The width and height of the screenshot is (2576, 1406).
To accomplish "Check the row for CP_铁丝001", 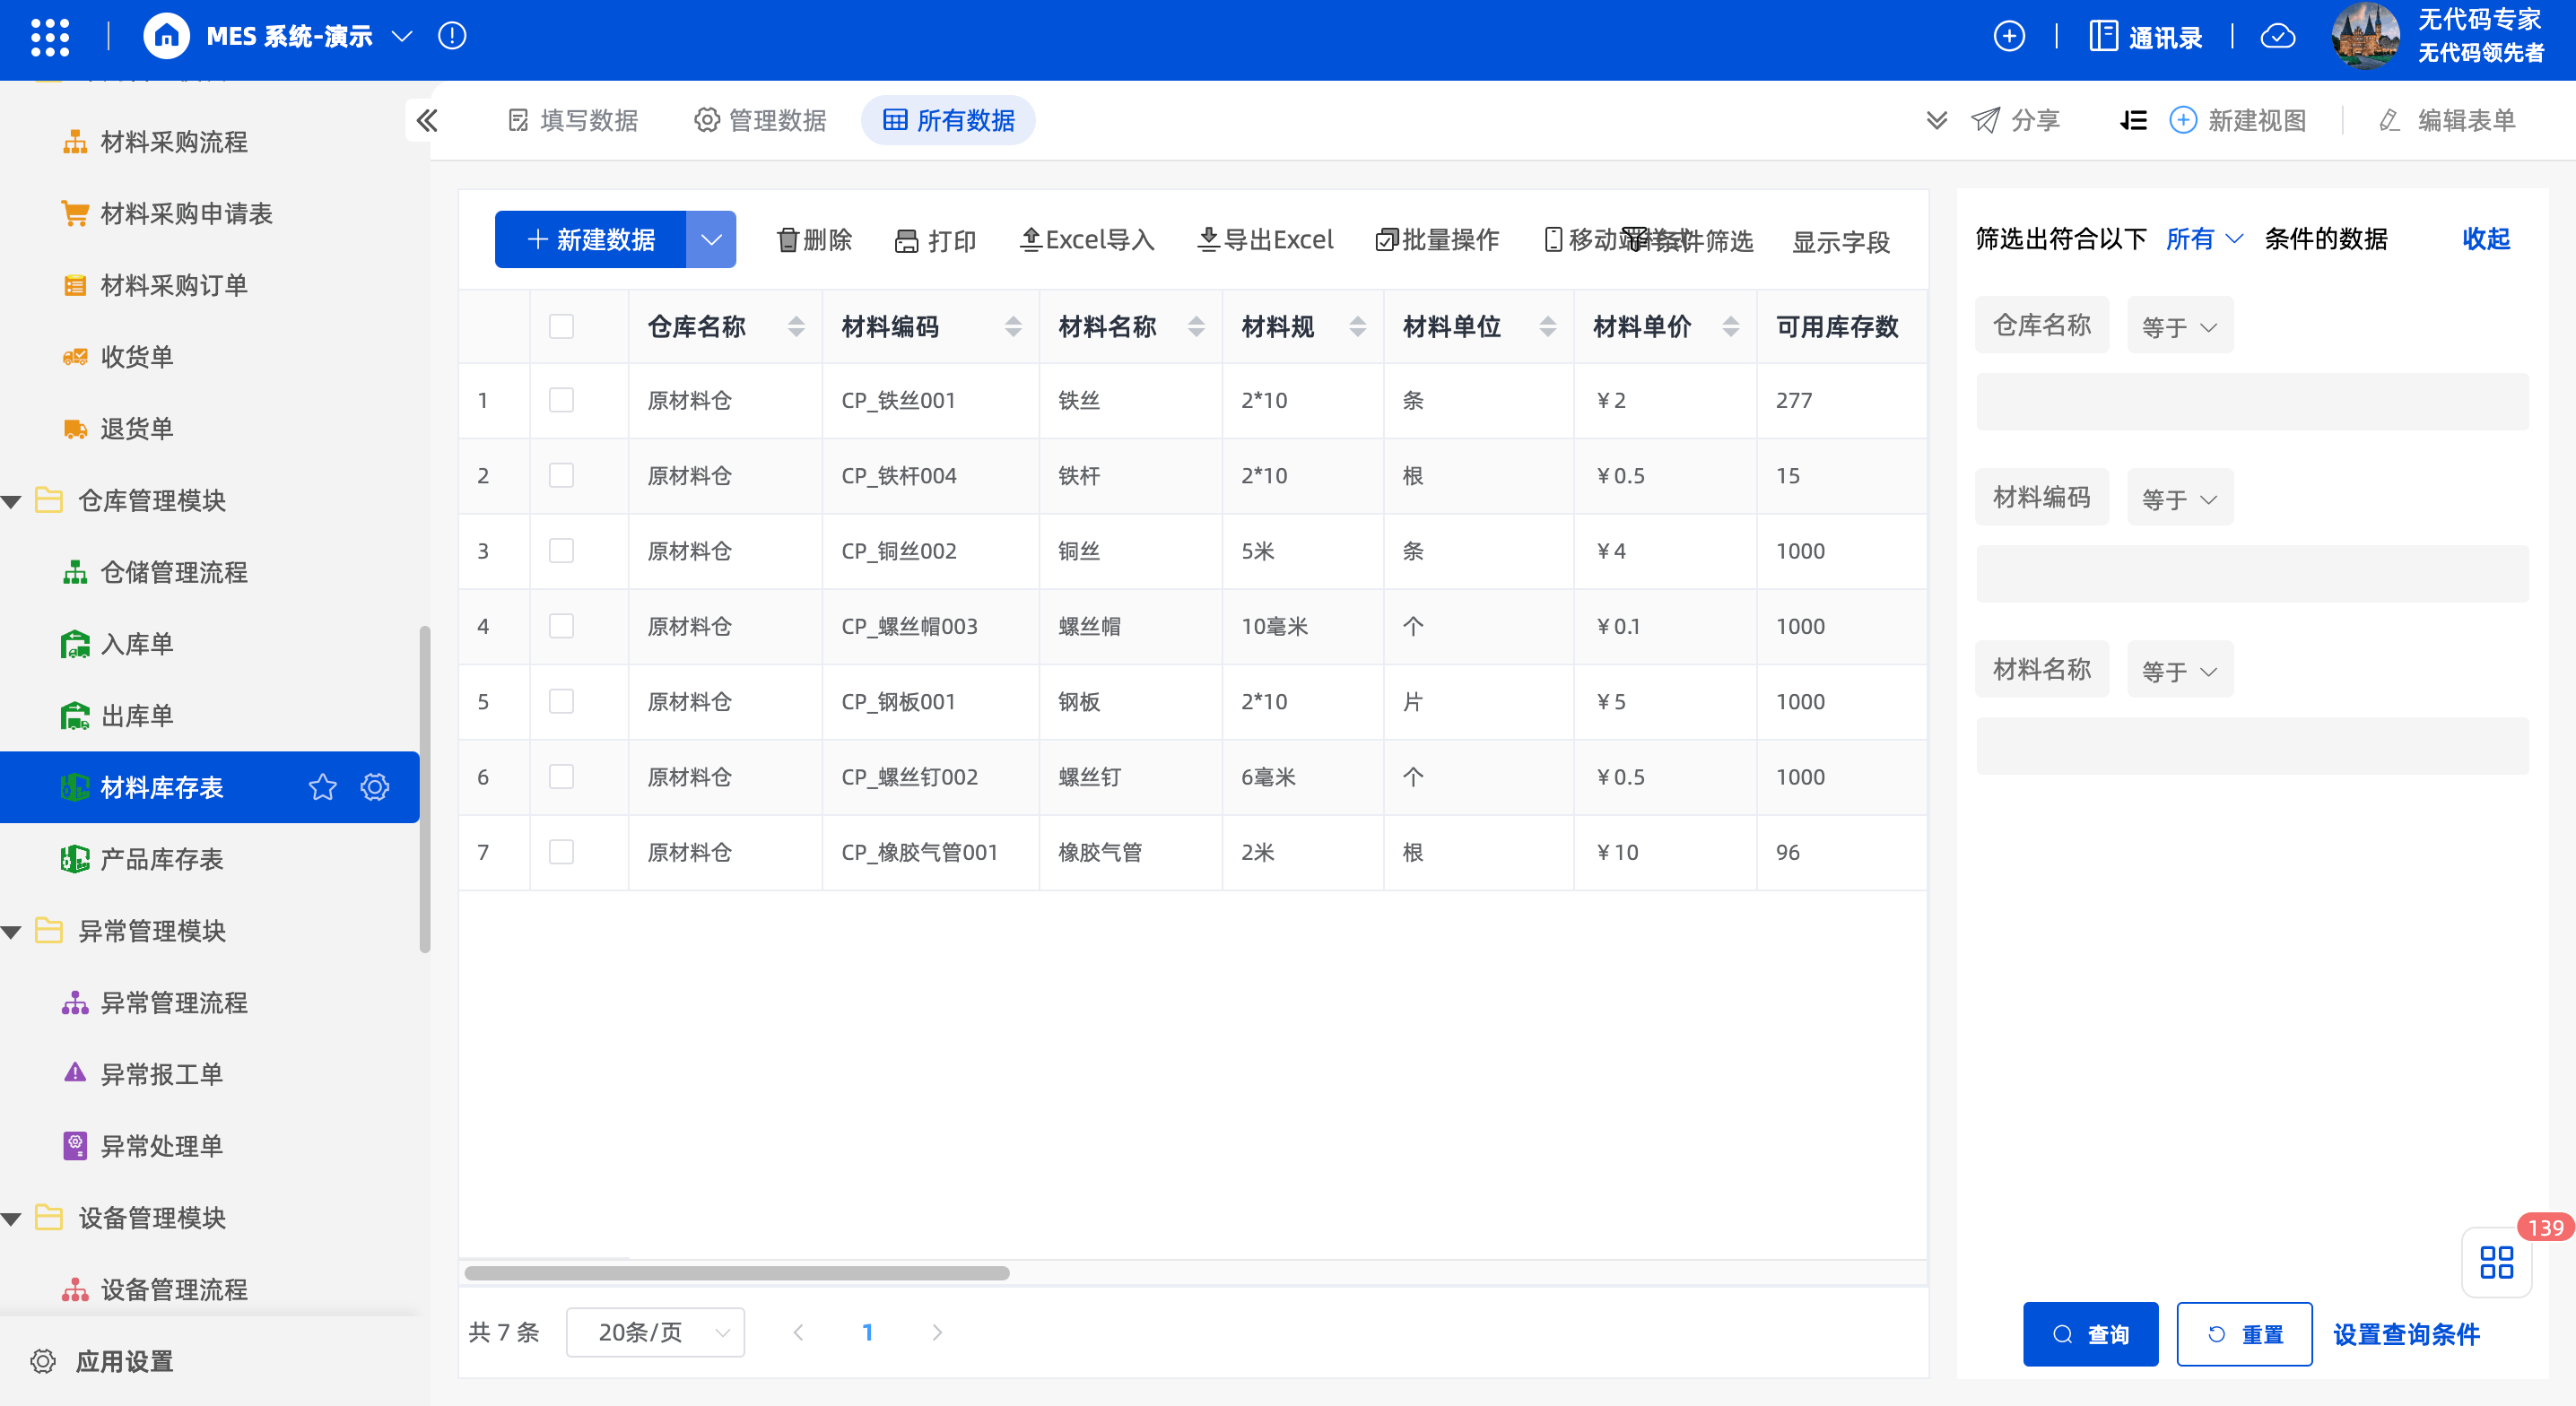I will coord(561,400).
